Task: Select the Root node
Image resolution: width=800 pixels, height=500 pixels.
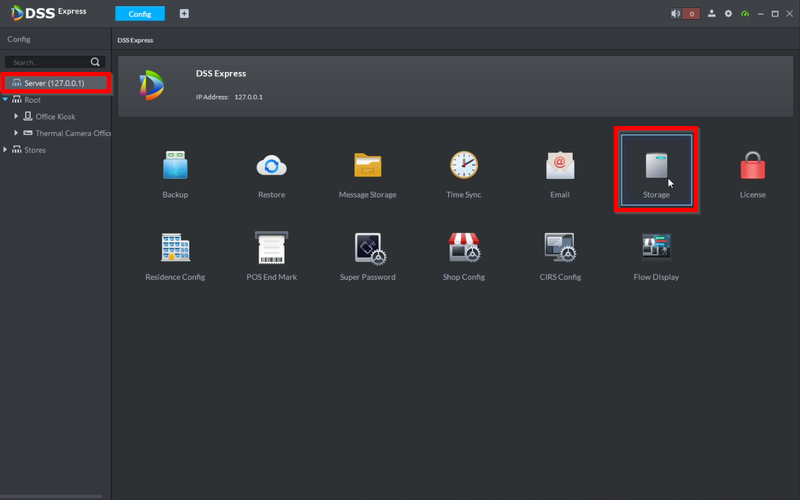Action: 32,99
